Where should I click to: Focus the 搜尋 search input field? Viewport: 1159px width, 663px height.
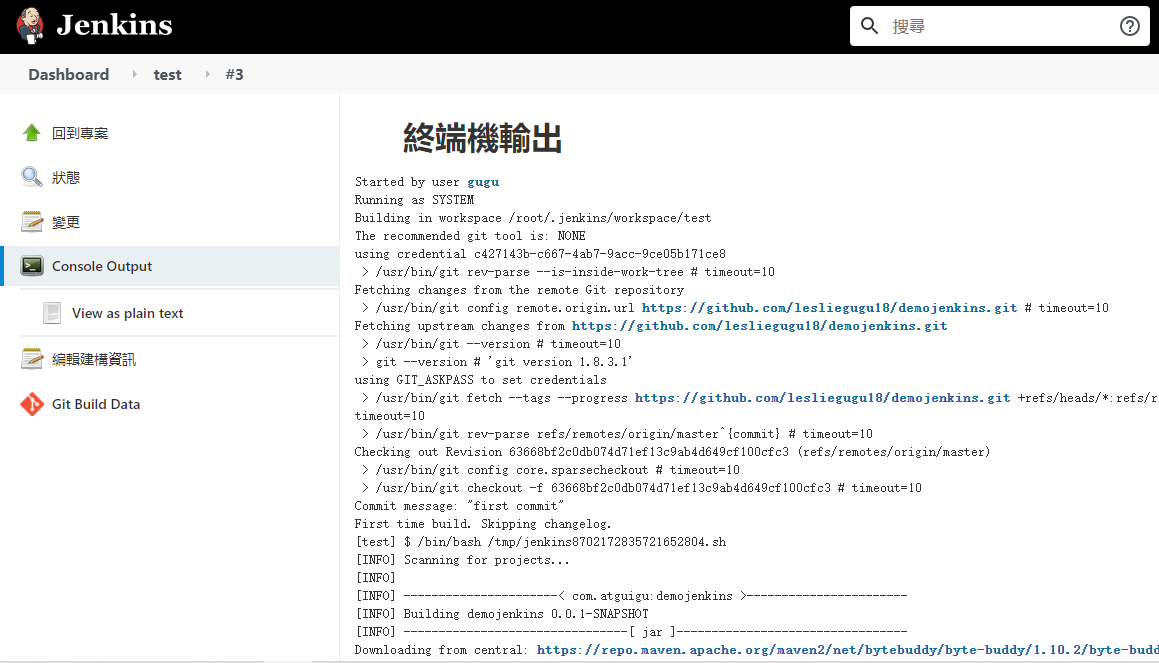(x=999, y=27)
